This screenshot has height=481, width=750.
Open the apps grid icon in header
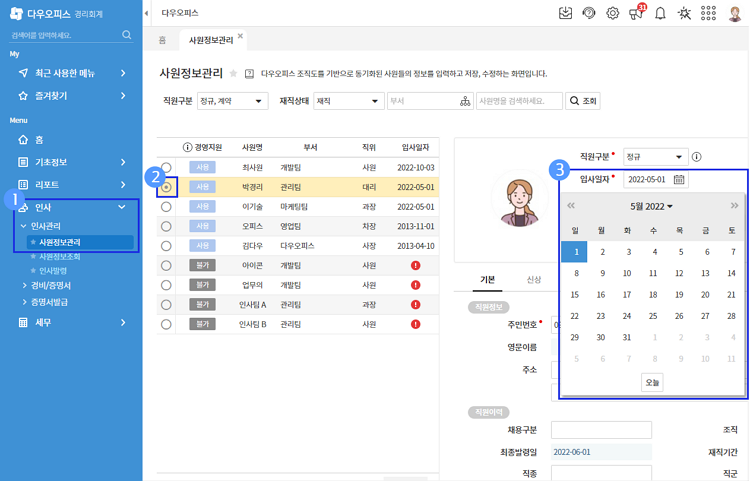(708, 14)
